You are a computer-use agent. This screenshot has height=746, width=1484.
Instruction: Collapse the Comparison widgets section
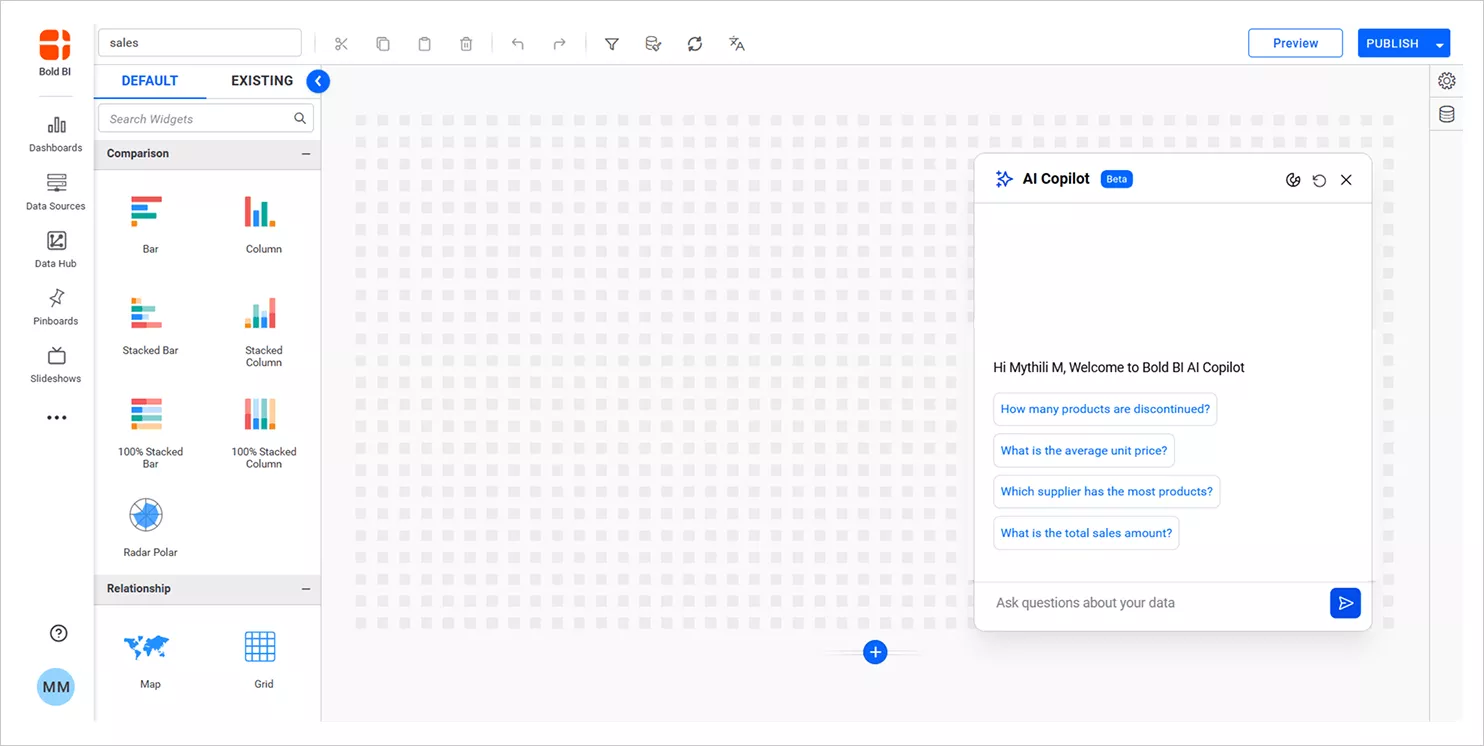305,153
